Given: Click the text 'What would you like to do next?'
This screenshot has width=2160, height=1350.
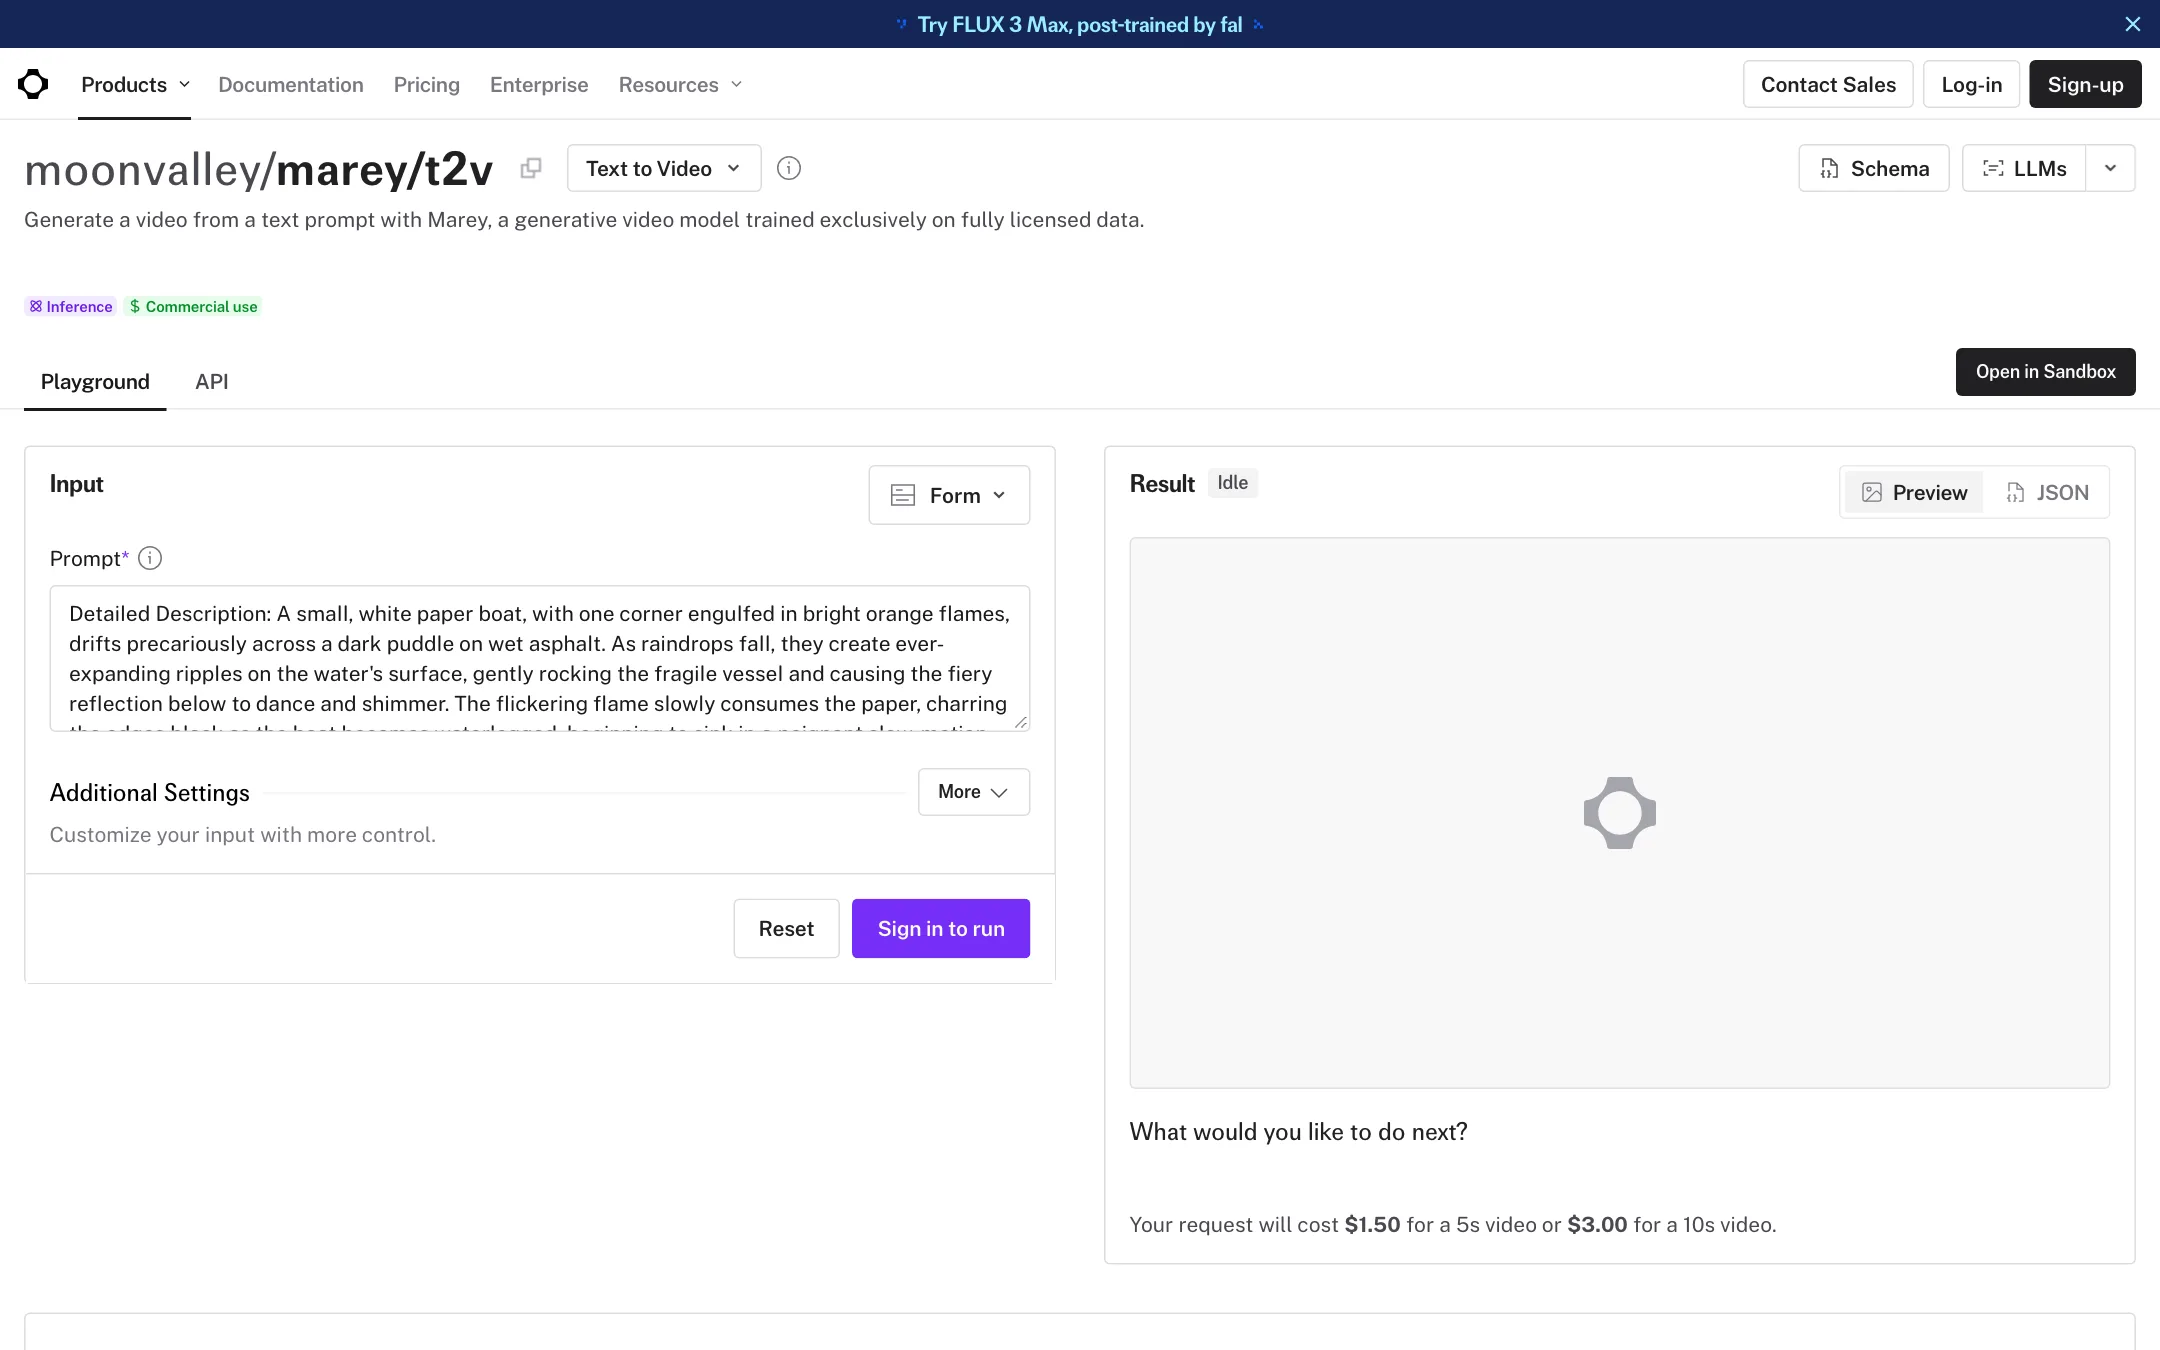Looking at the screenshot, I should tap(1298, 1131).
